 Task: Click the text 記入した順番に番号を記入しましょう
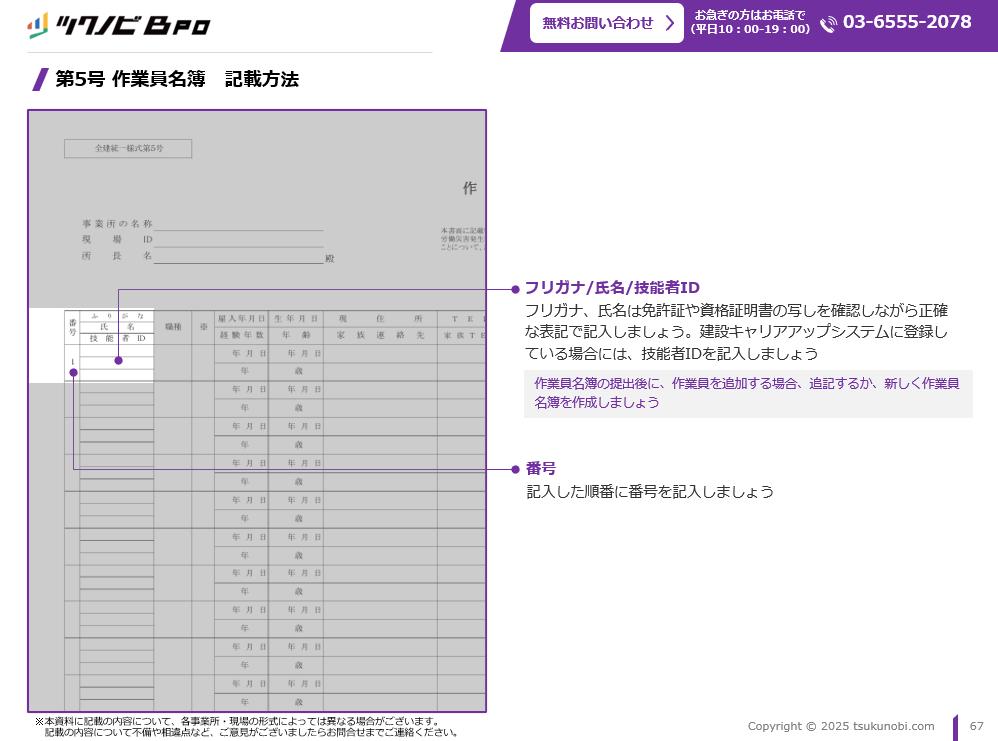tap(650, 491)
